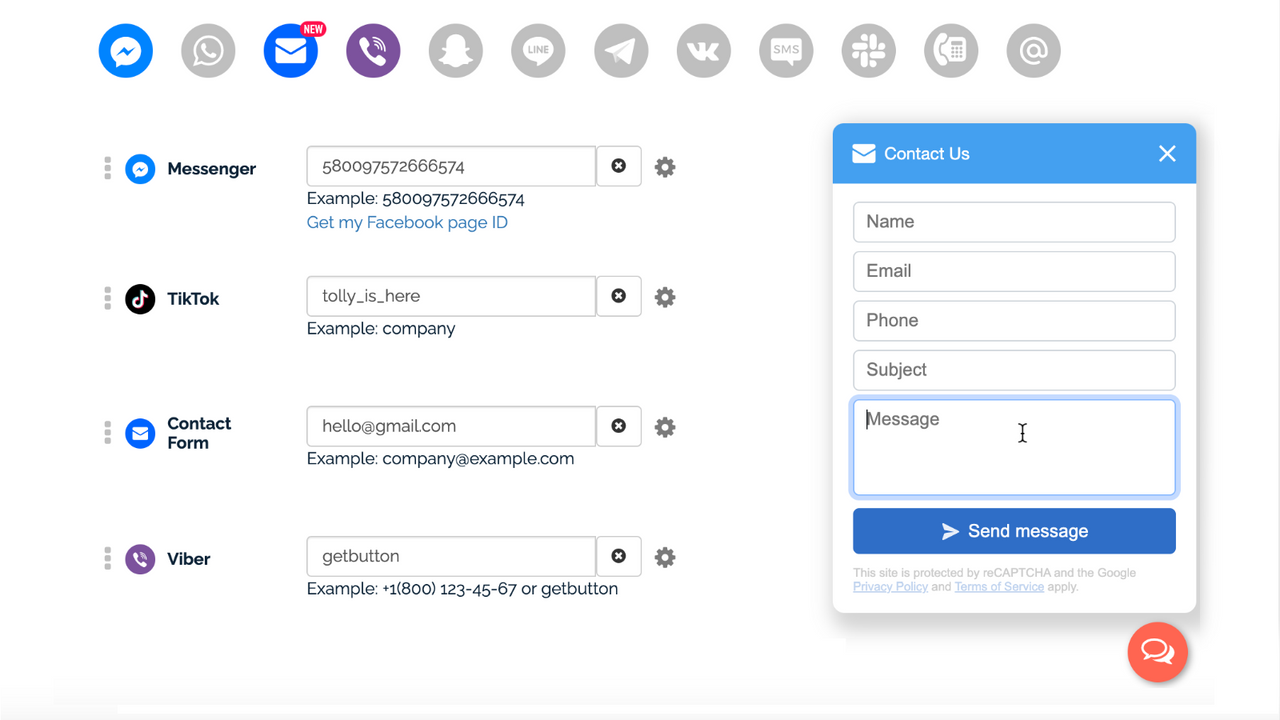Click the Send message button
The height and width of the screenshot is (720, 1280).
(x=1013, y=531)
